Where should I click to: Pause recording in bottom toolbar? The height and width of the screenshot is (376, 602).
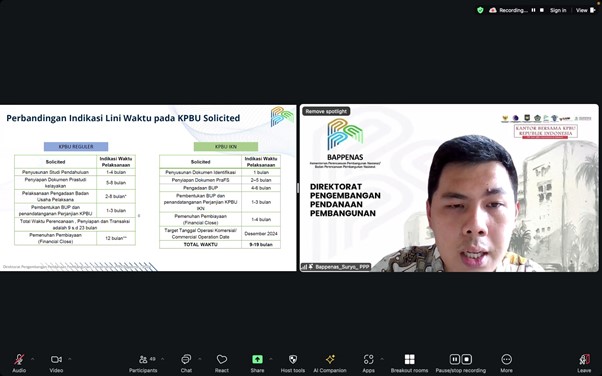click(x=455, y=359)
